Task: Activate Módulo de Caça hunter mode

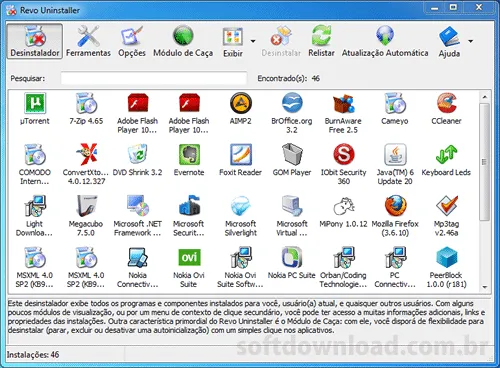Action: 183,41
